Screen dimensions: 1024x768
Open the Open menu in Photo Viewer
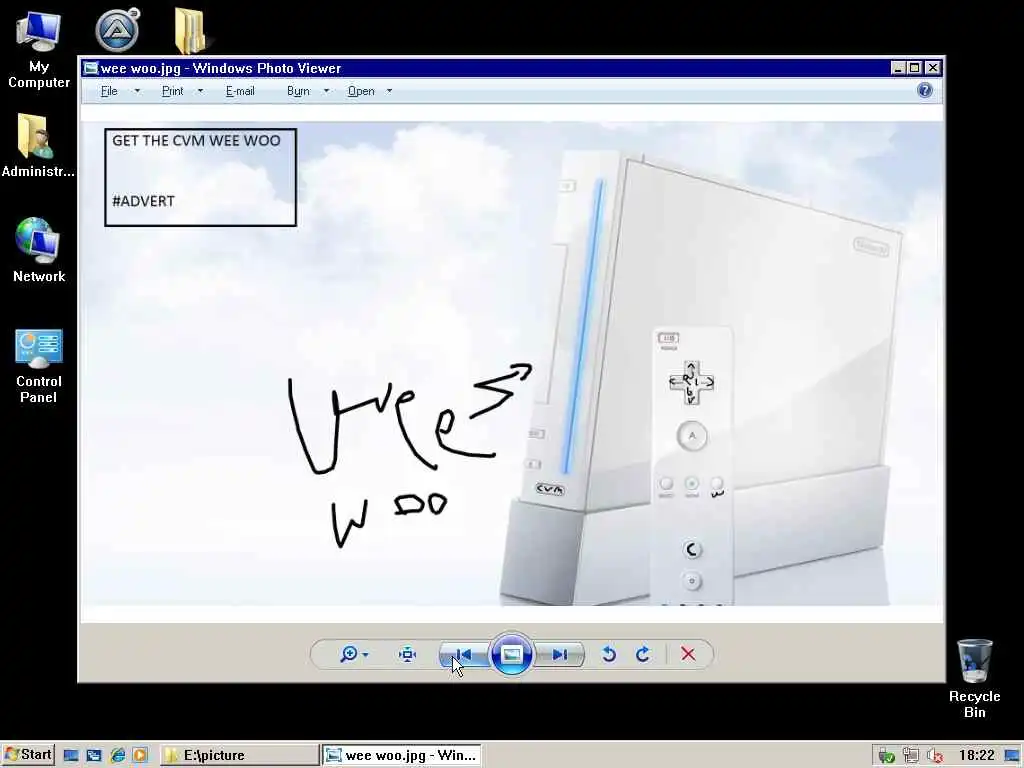tap(361, 91)
